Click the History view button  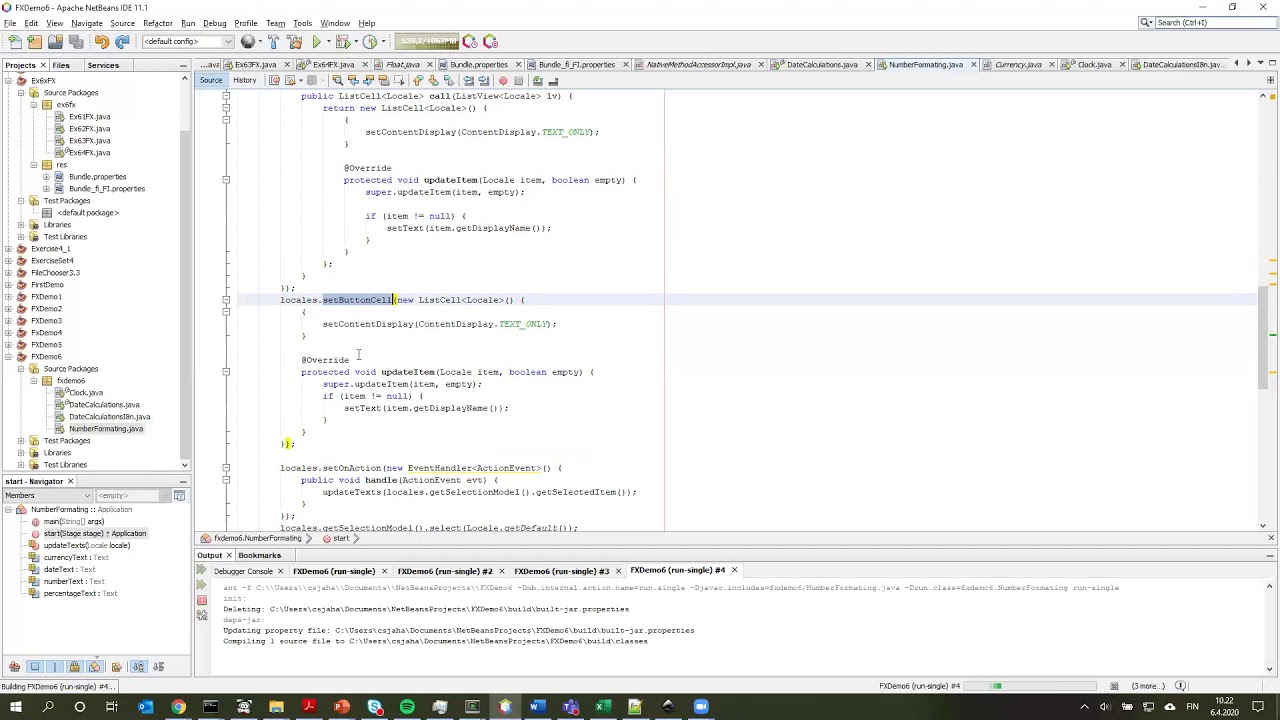pos(244,80)
